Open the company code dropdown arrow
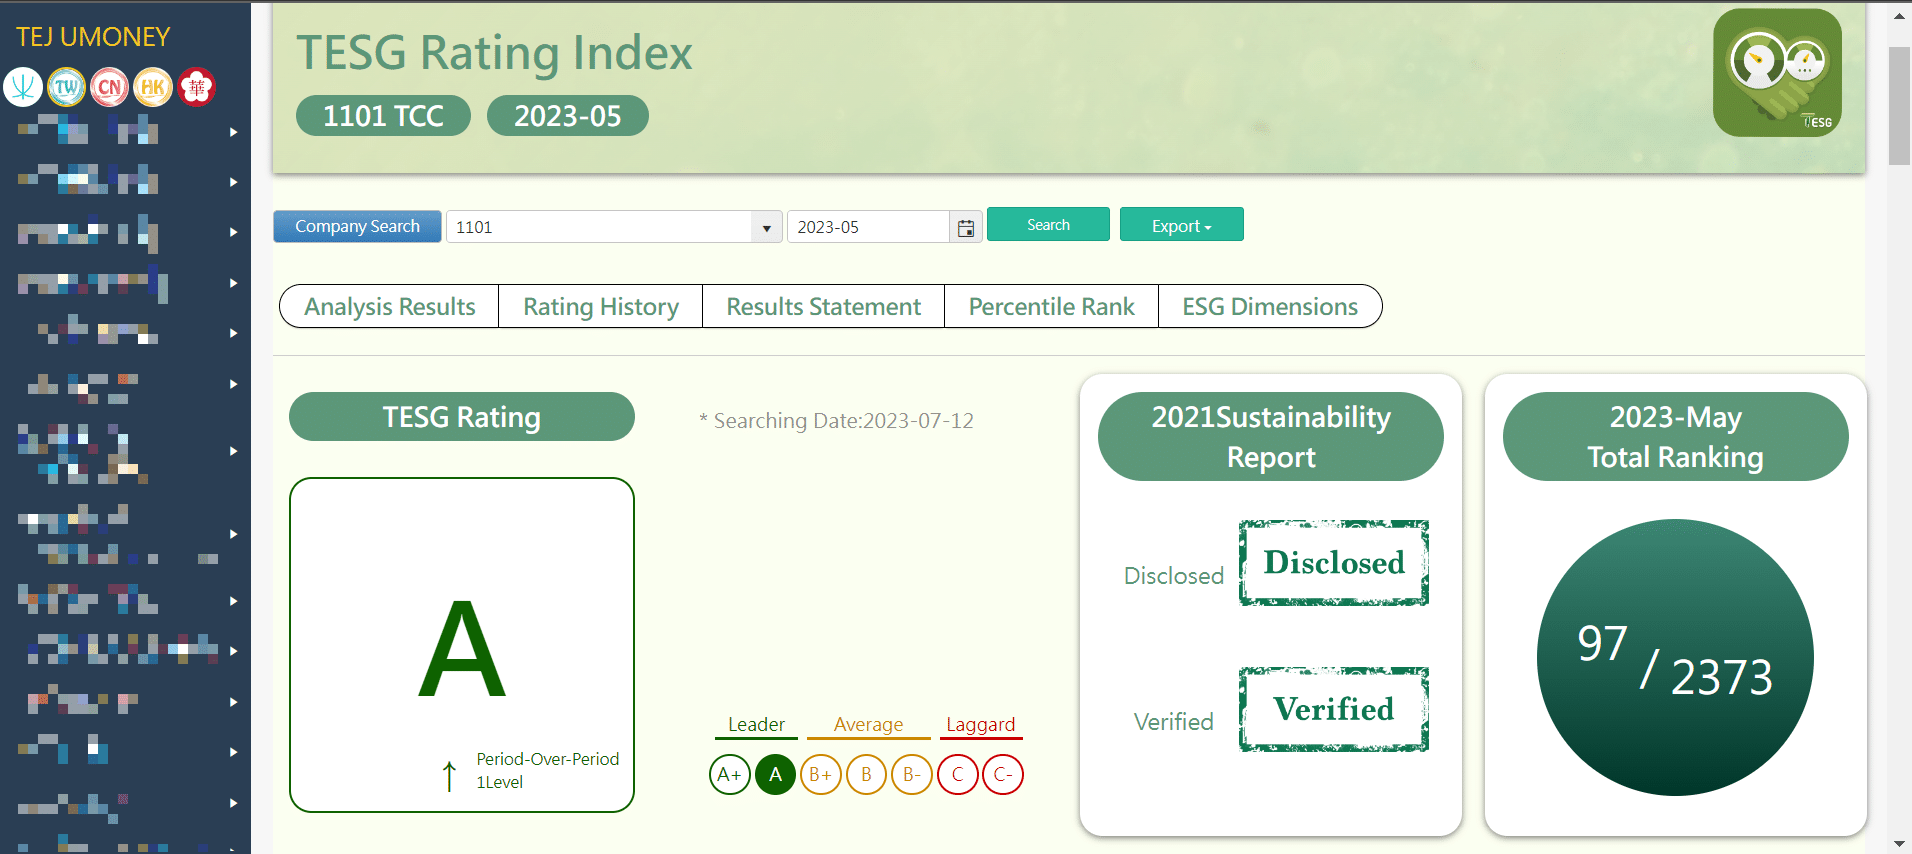 click(x=766, y=228)
